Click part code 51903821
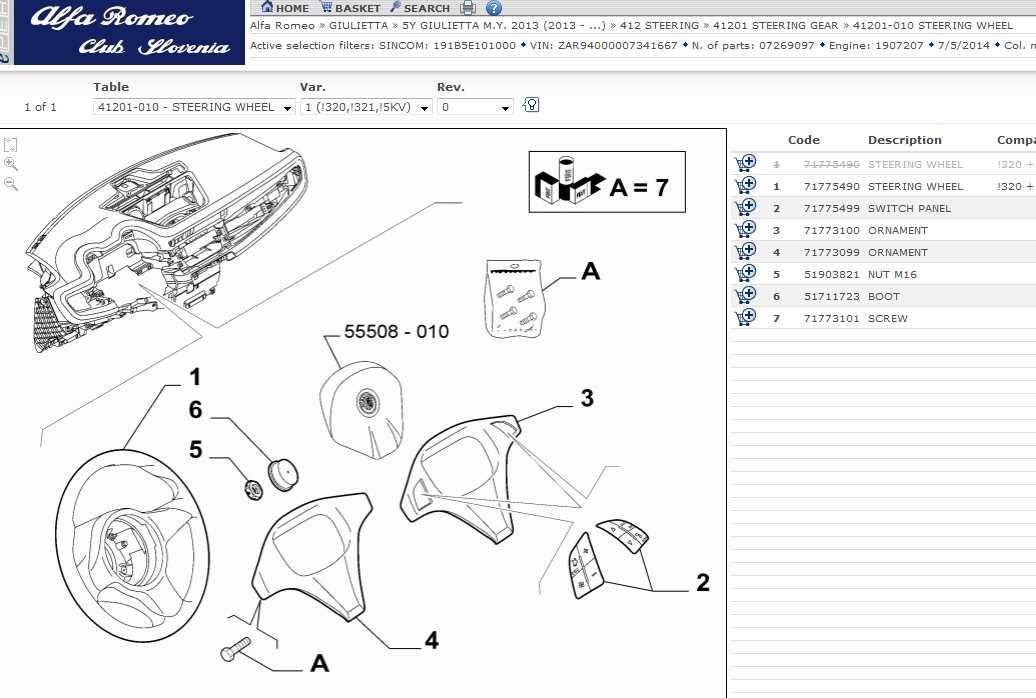The height and width of the screenshot is (698, 1036). 831,274
